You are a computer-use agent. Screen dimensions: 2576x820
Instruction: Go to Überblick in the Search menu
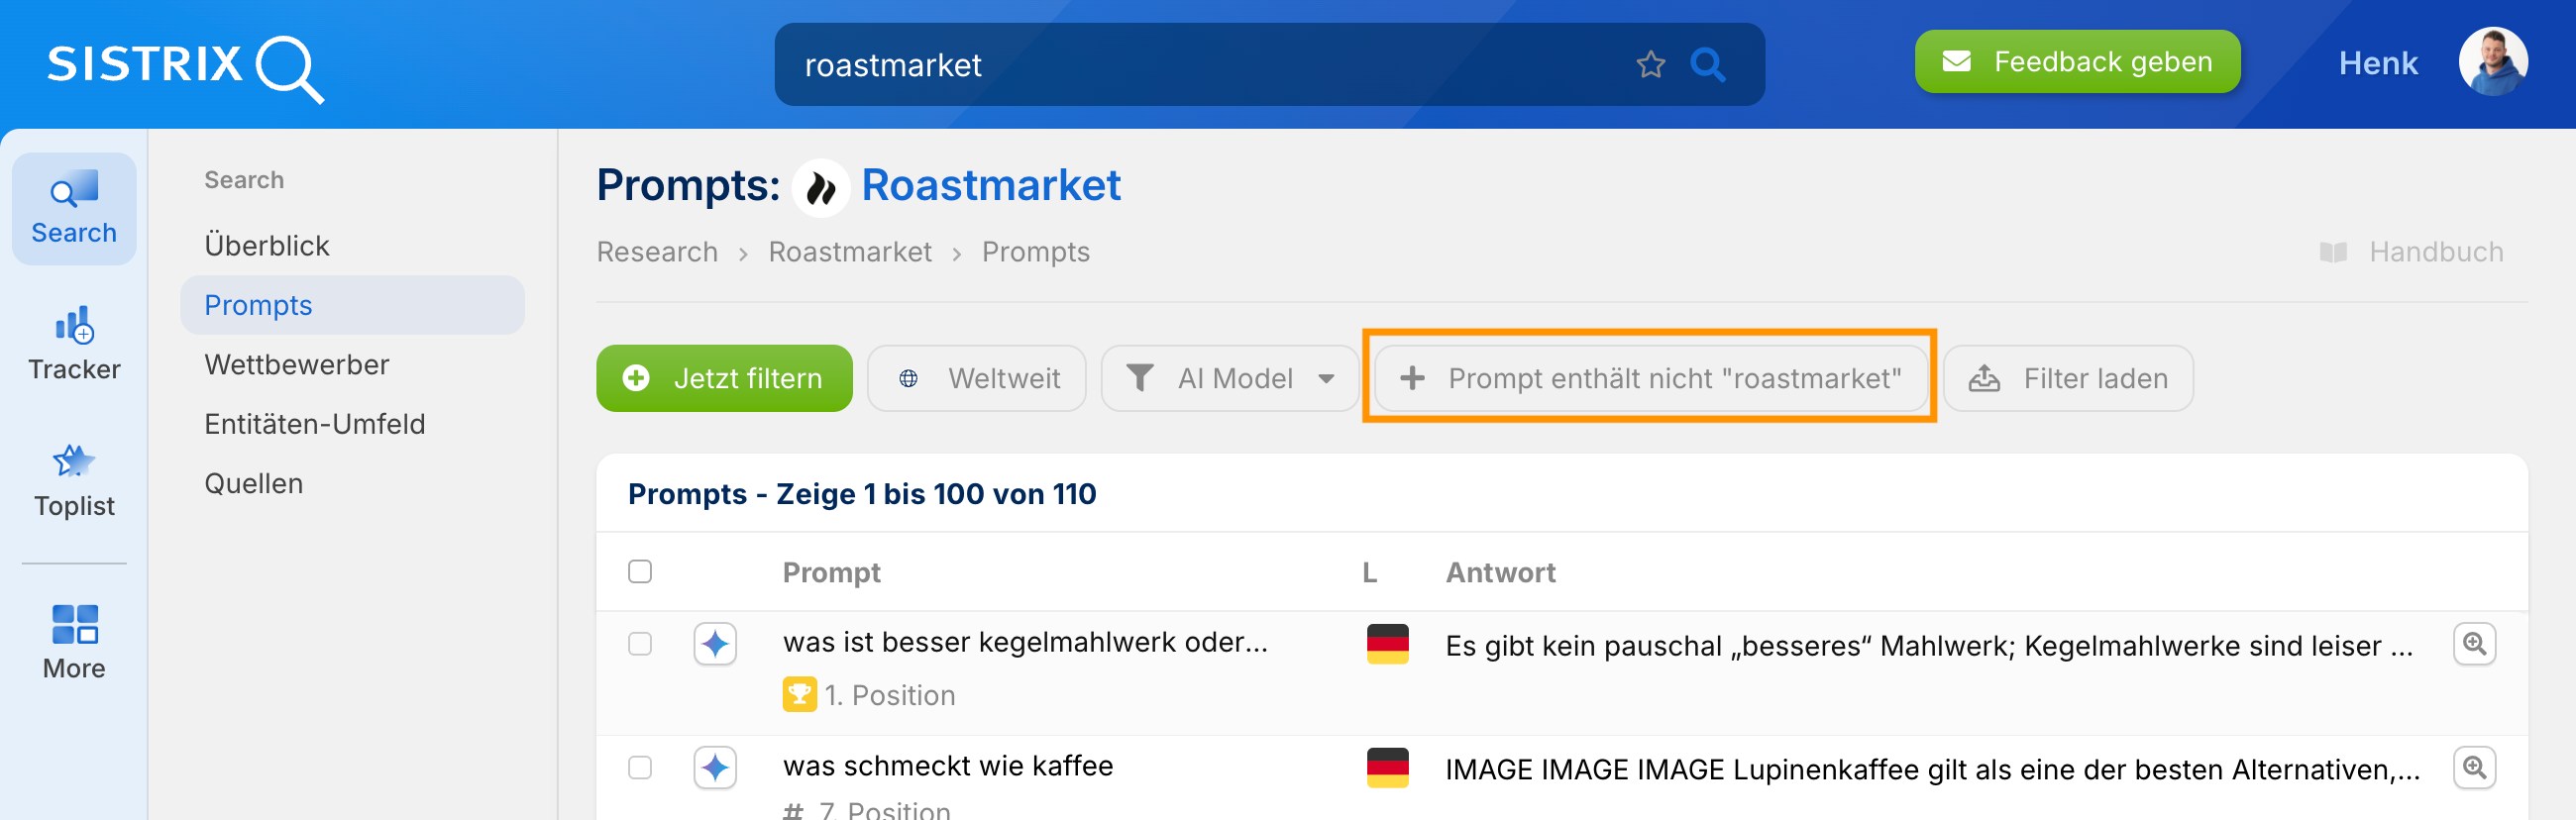[x=267, y=246]
